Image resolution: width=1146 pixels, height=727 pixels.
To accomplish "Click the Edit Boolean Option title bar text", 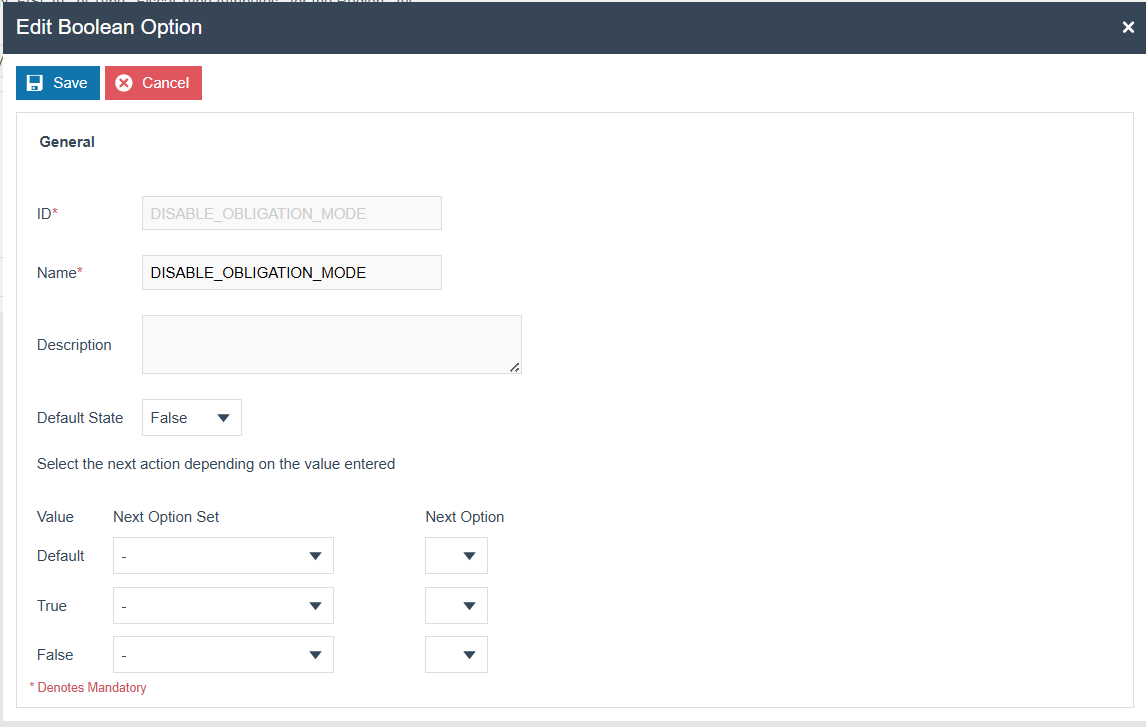I will coord(109,28).
